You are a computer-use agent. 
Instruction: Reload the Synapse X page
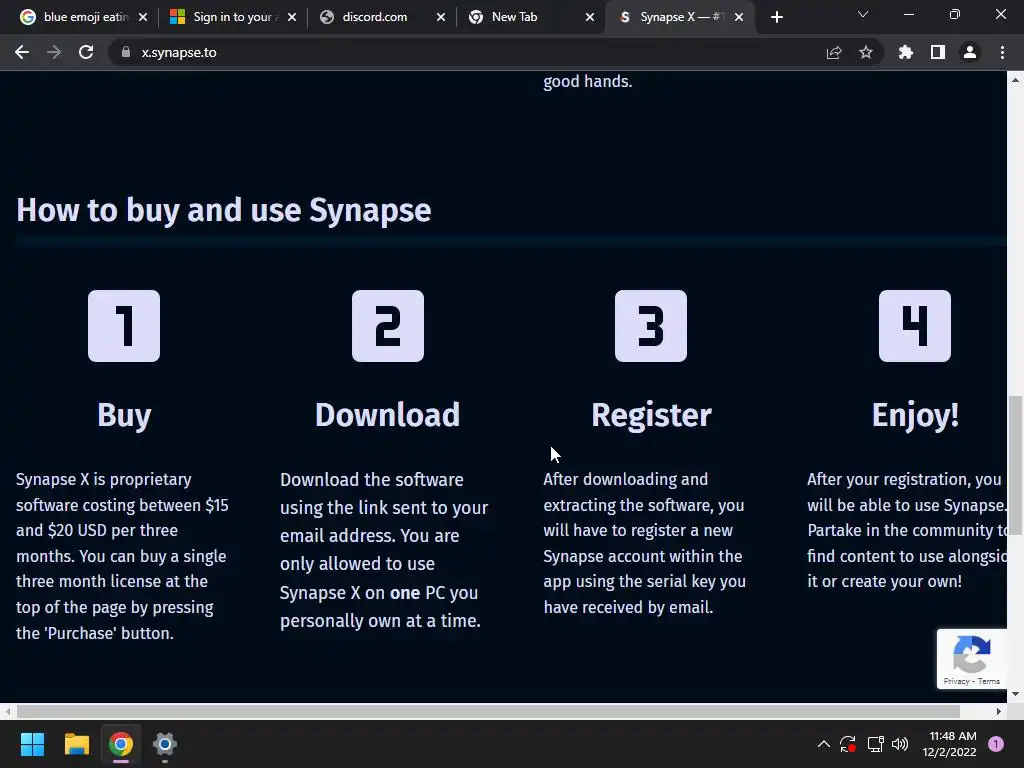[86, 52]
